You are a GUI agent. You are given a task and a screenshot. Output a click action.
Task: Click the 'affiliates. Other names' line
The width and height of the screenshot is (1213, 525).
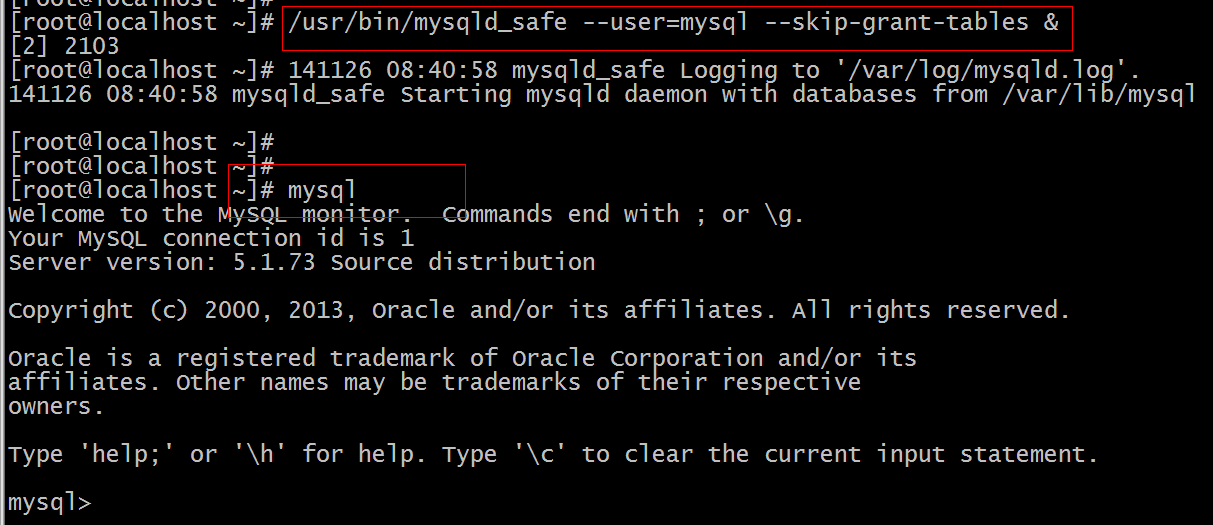pos(434,382)
